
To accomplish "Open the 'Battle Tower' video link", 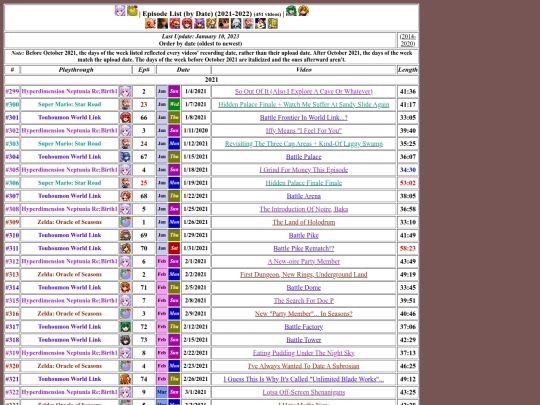I will tap(304, 340).
